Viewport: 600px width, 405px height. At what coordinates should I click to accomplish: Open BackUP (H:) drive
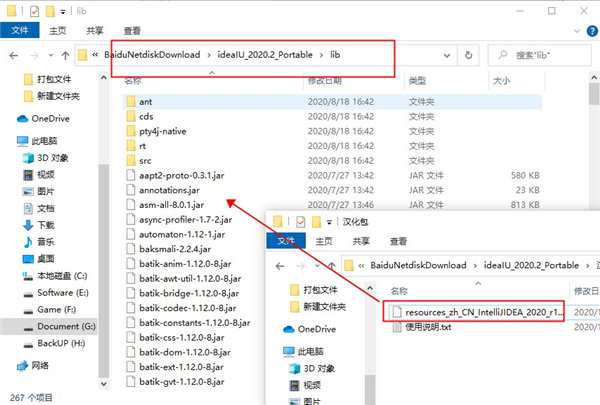[x=61, y=343]
